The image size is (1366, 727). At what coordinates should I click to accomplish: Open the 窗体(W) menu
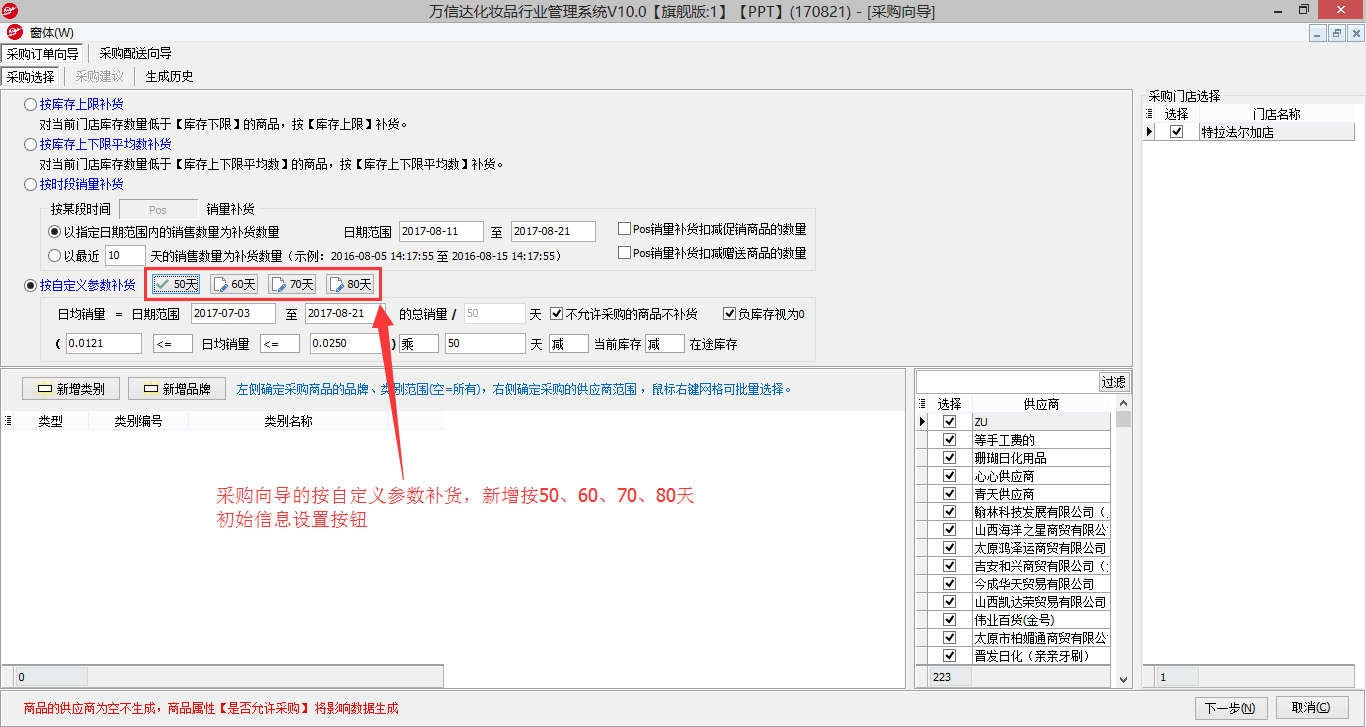(x=52, y=33)
